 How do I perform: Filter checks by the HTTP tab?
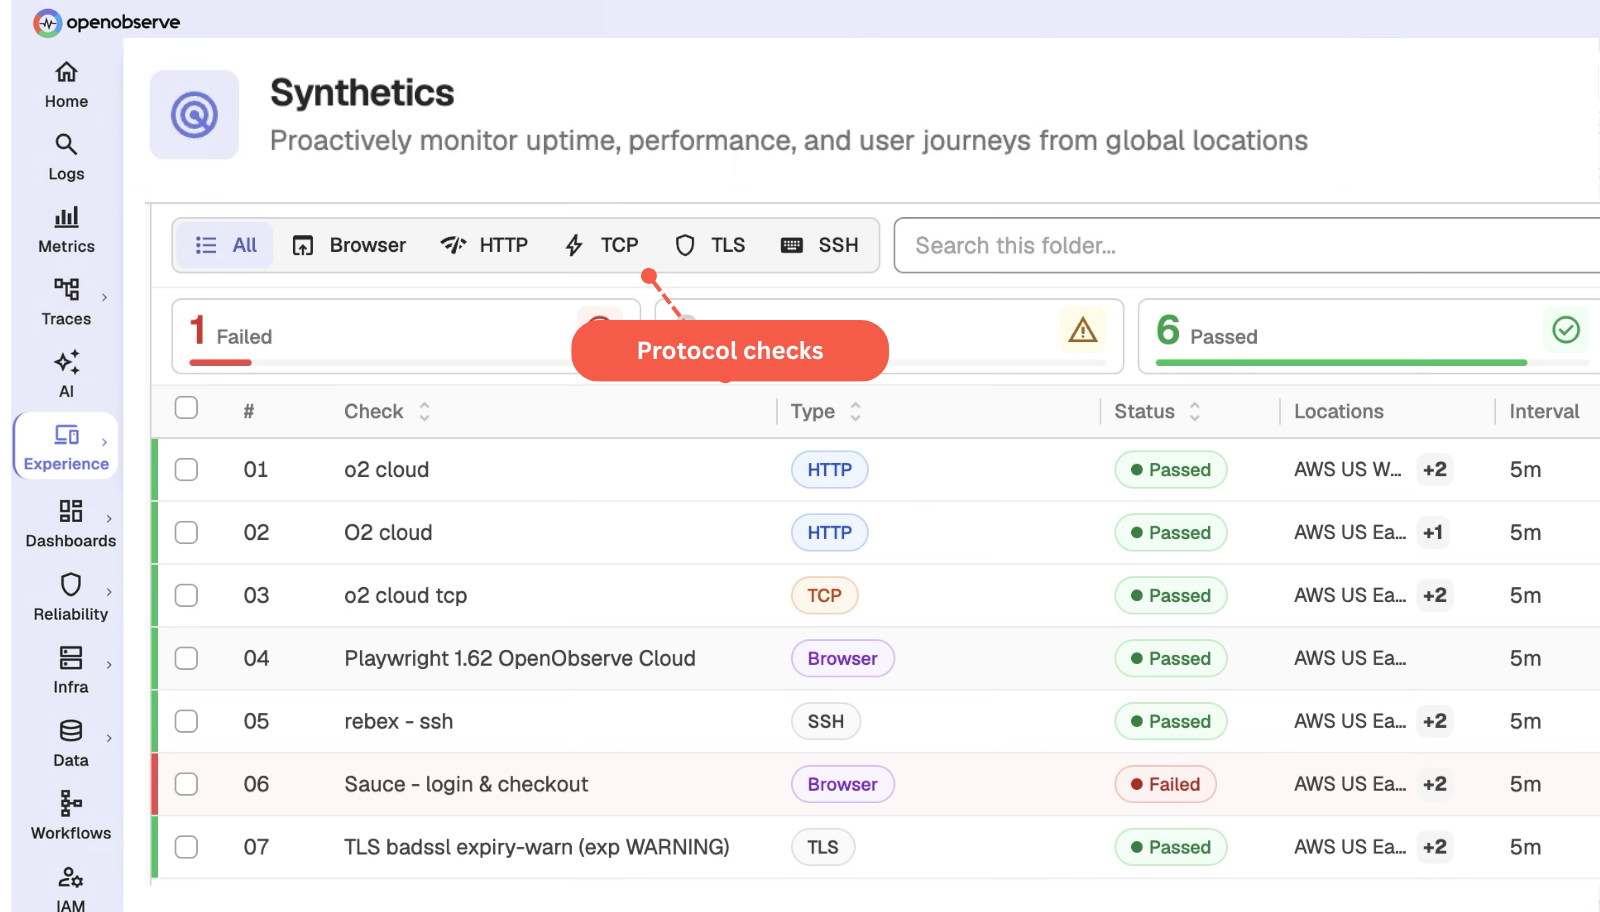484,245
